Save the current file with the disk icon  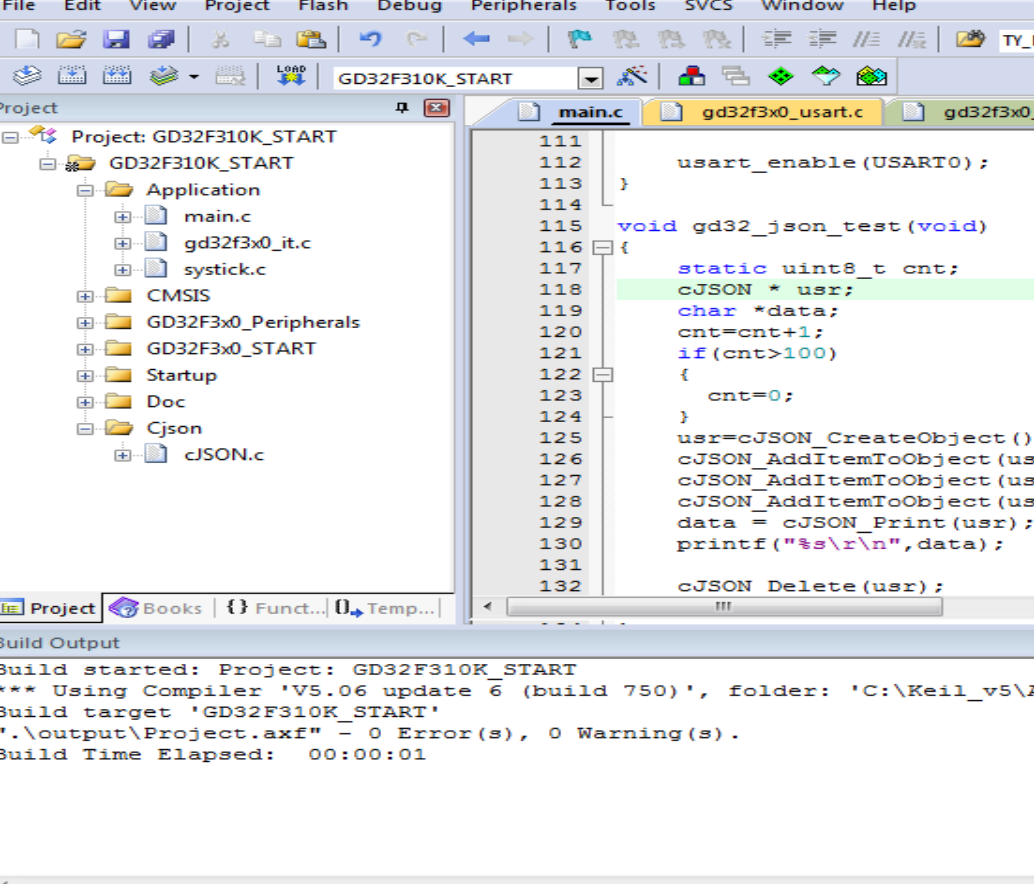point(117,40)
